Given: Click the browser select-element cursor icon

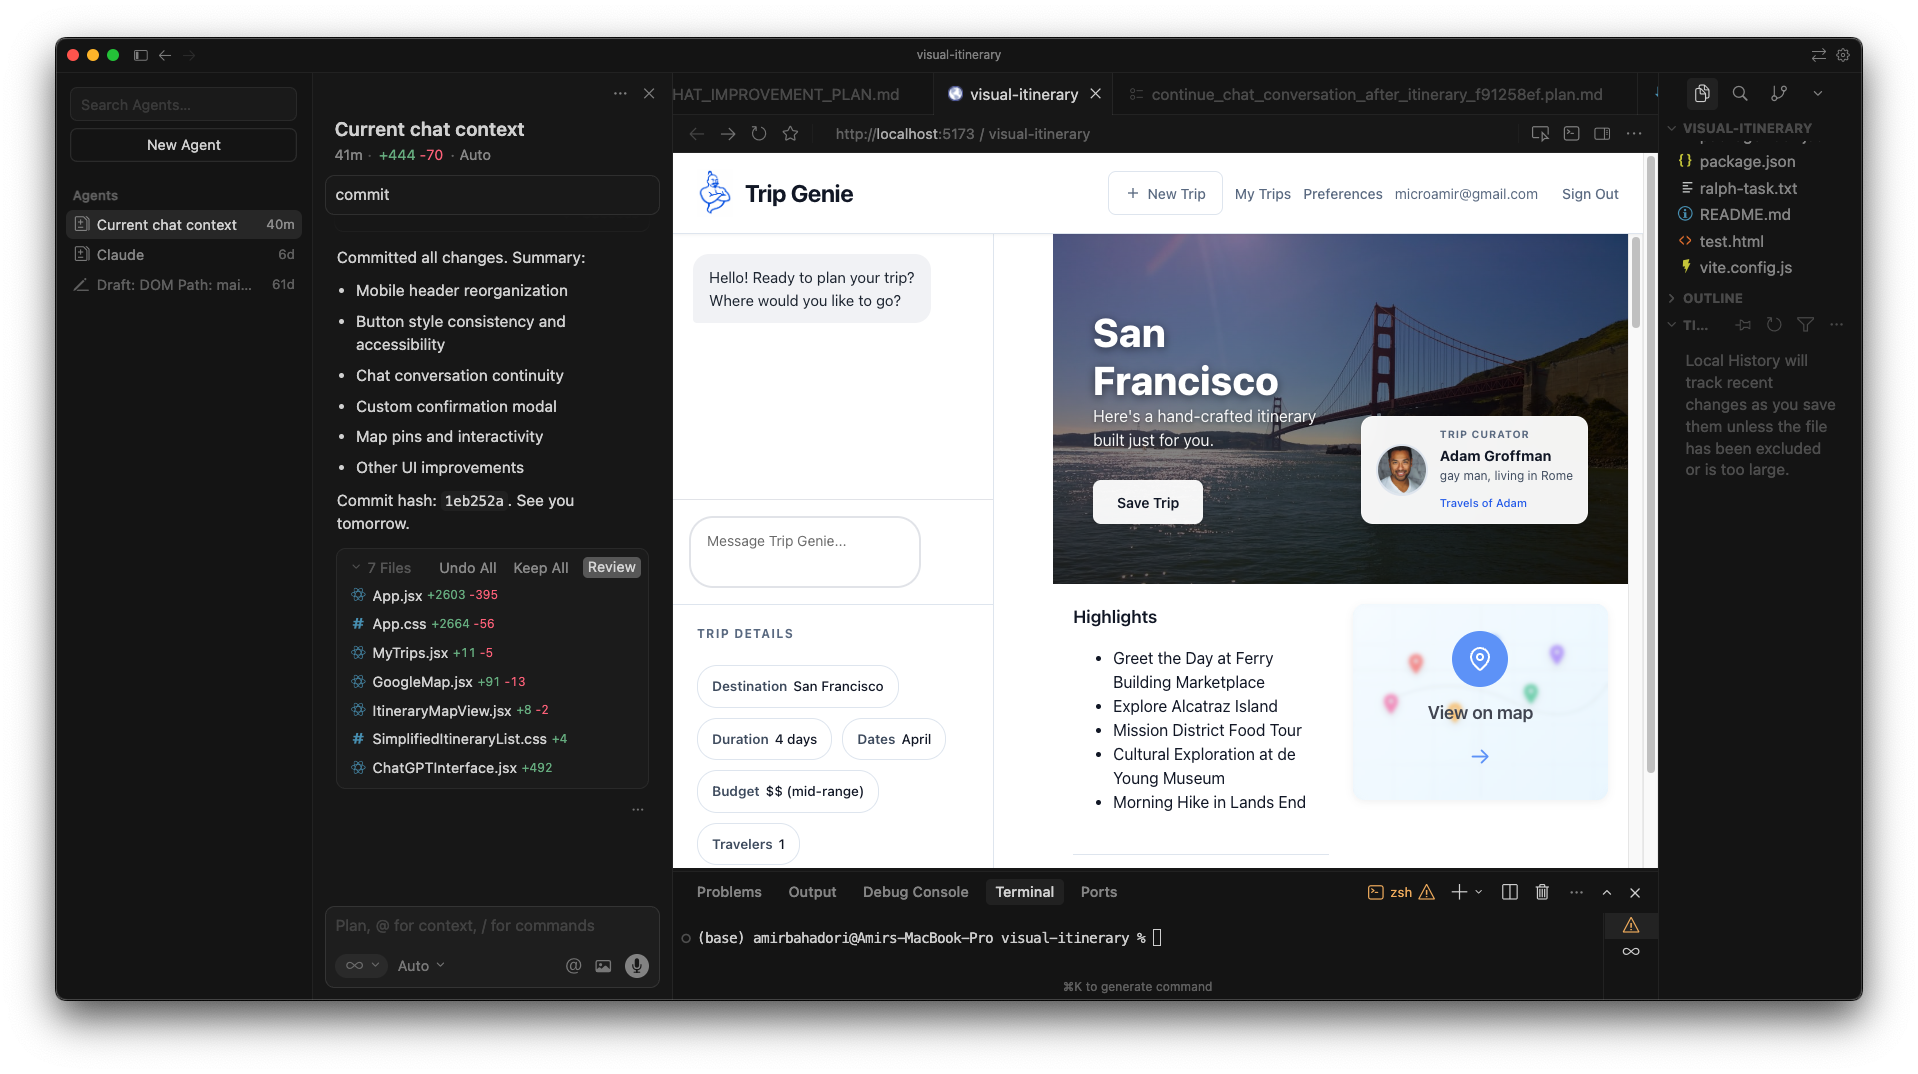Looking at the screenshot, I should click(x=1540, y=133).
